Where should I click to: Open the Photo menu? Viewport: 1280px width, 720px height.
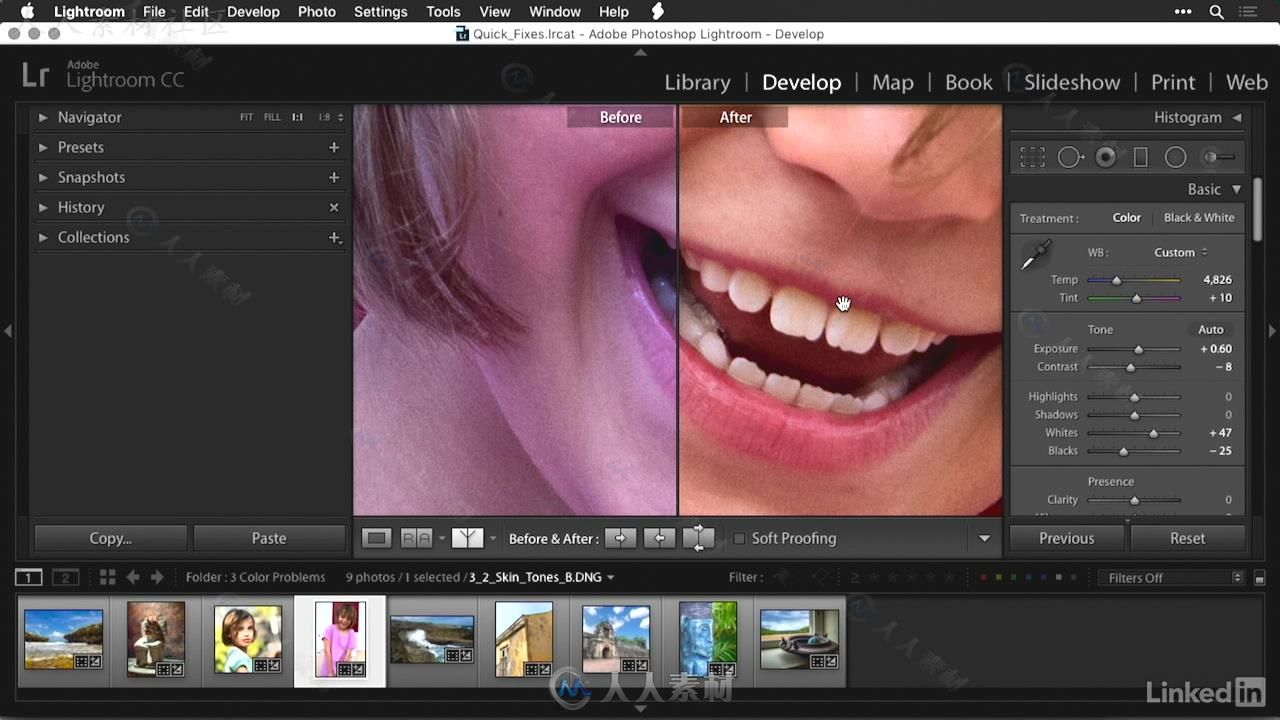pyautogui.click(x=316, y=12)
